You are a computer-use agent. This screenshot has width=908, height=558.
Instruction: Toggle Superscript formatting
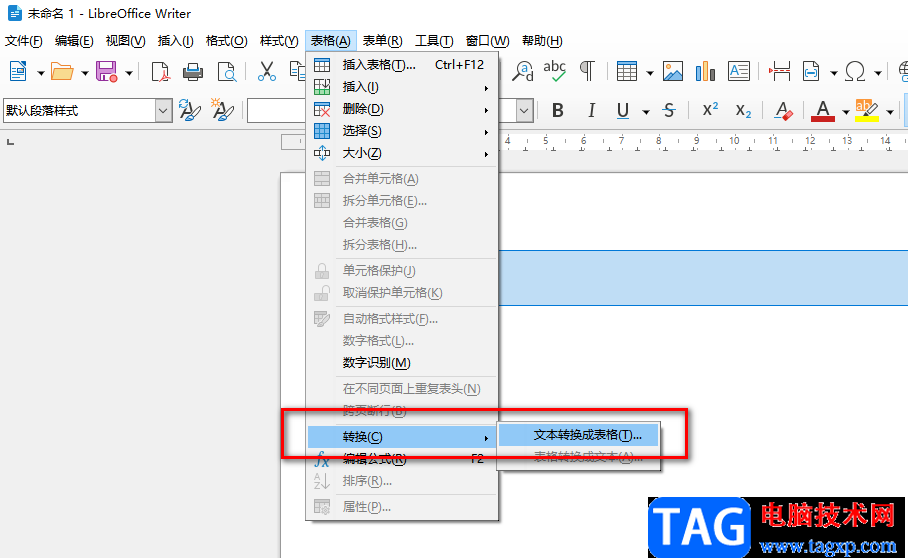(711, 110)
